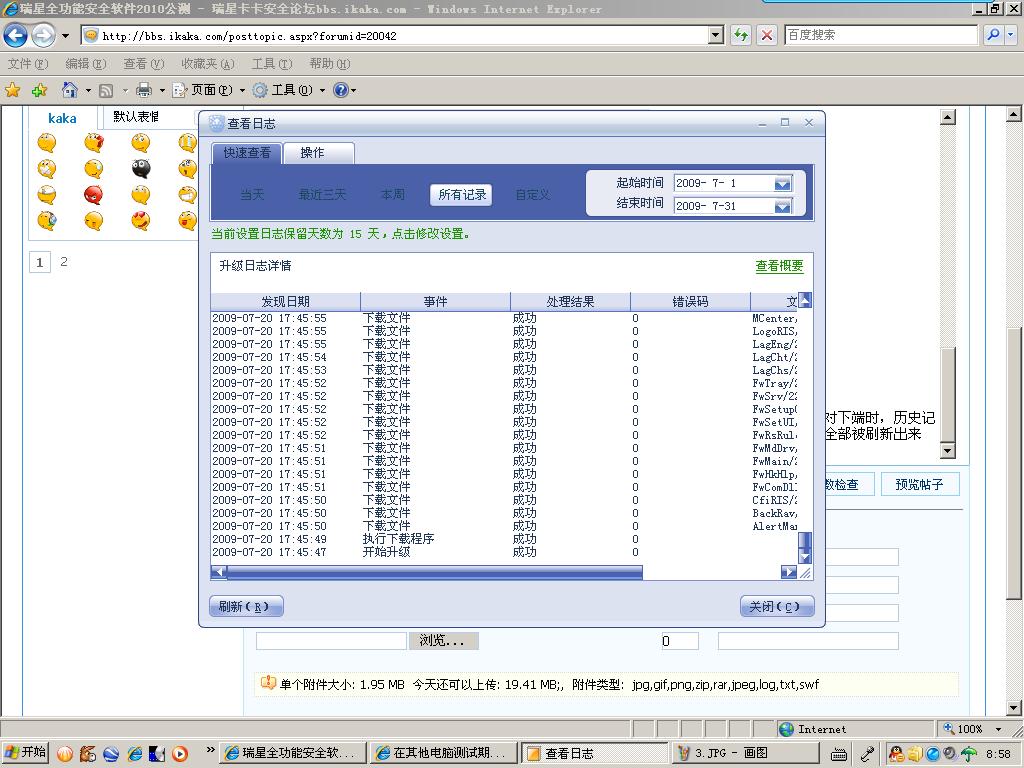Open the Favorites star icon
The height and width of the screenshot is (768, 1024).
tap(13, 90)
